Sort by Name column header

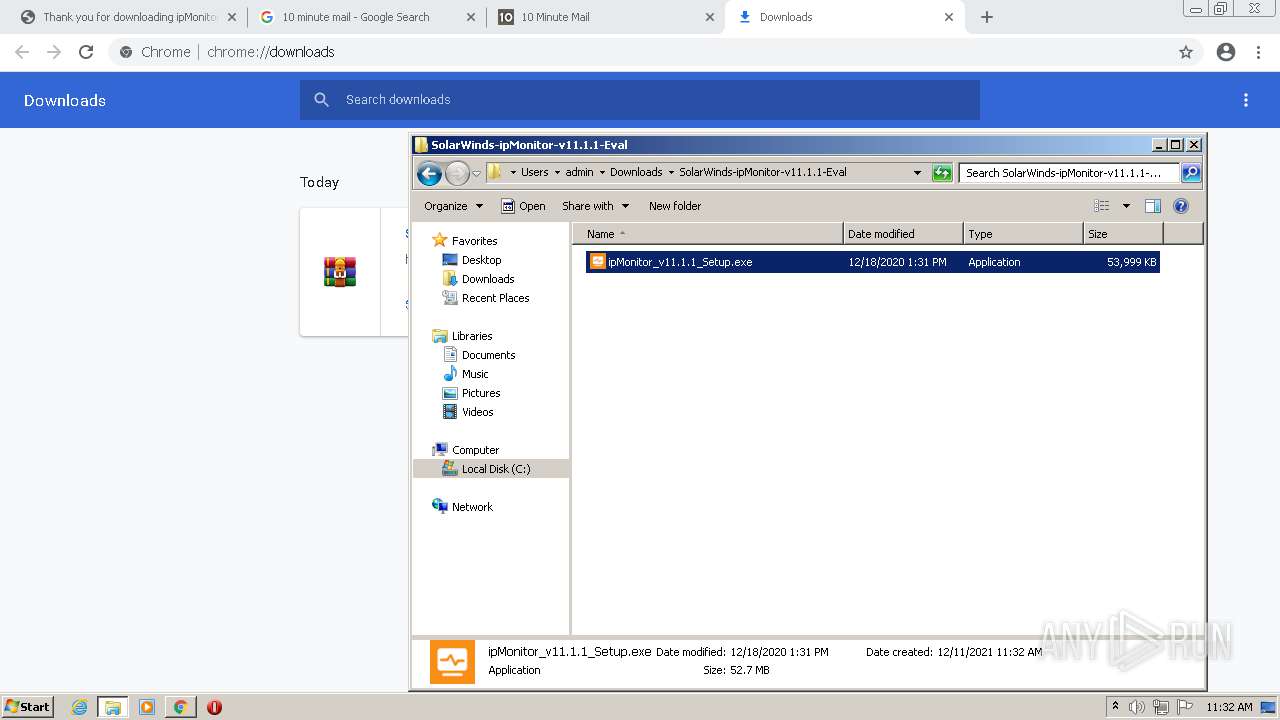[708, 234]
